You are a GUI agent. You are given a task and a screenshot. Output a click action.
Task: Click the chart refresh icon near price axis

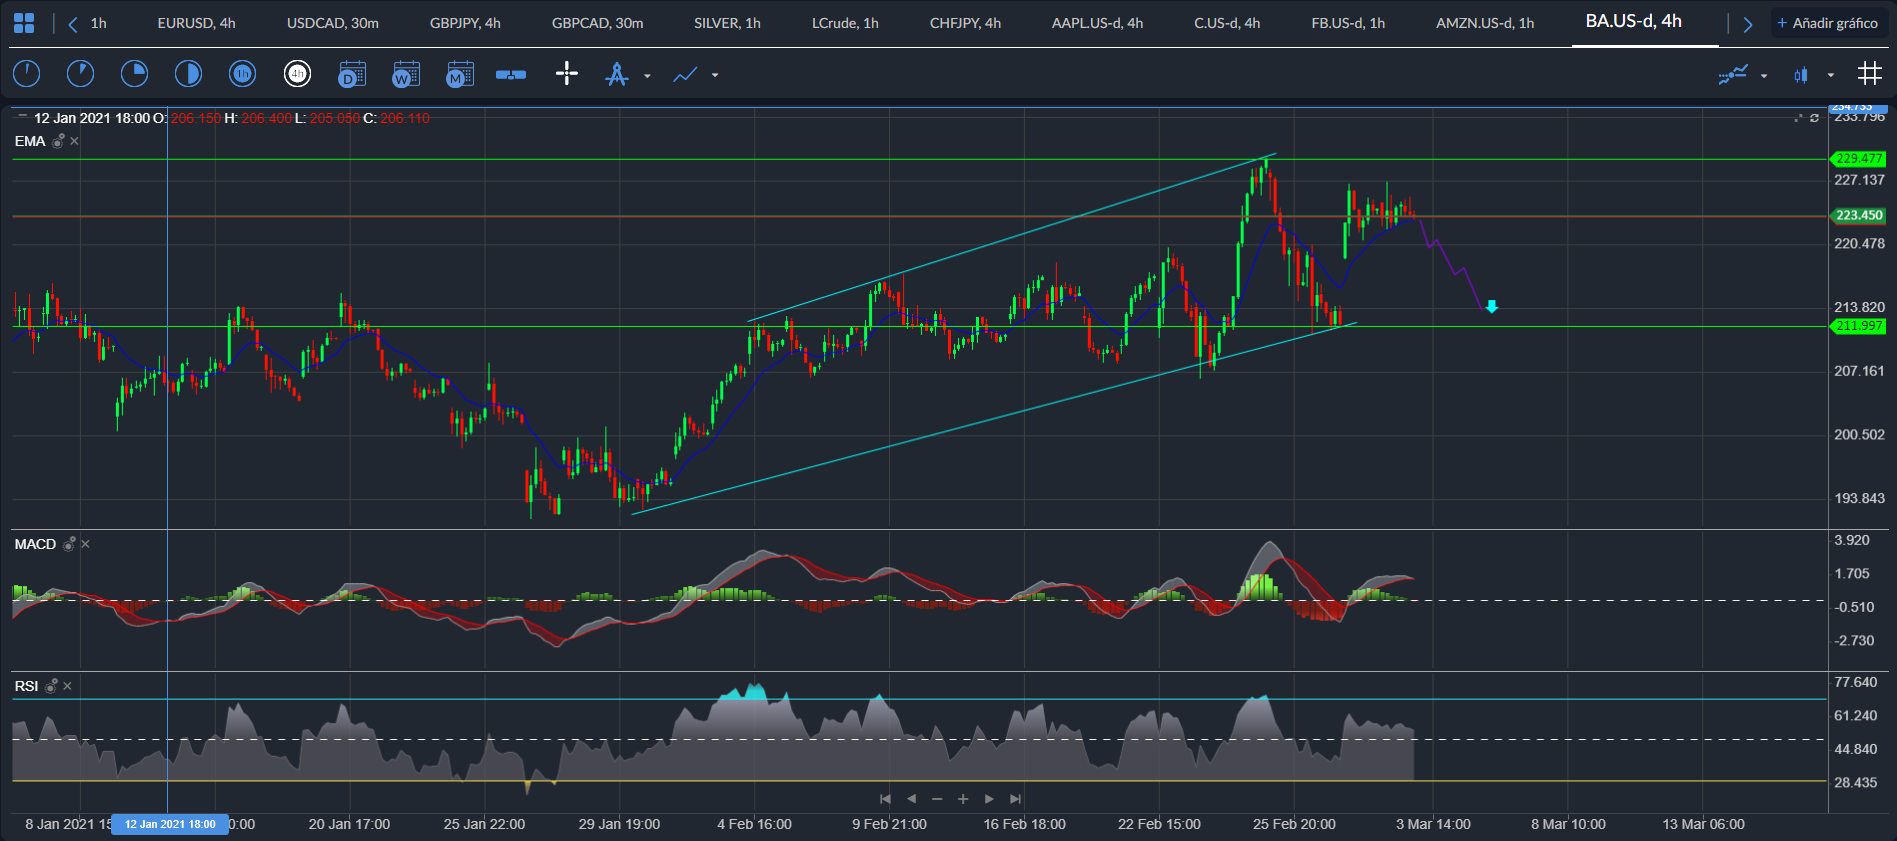click(x=1815, y=118)
